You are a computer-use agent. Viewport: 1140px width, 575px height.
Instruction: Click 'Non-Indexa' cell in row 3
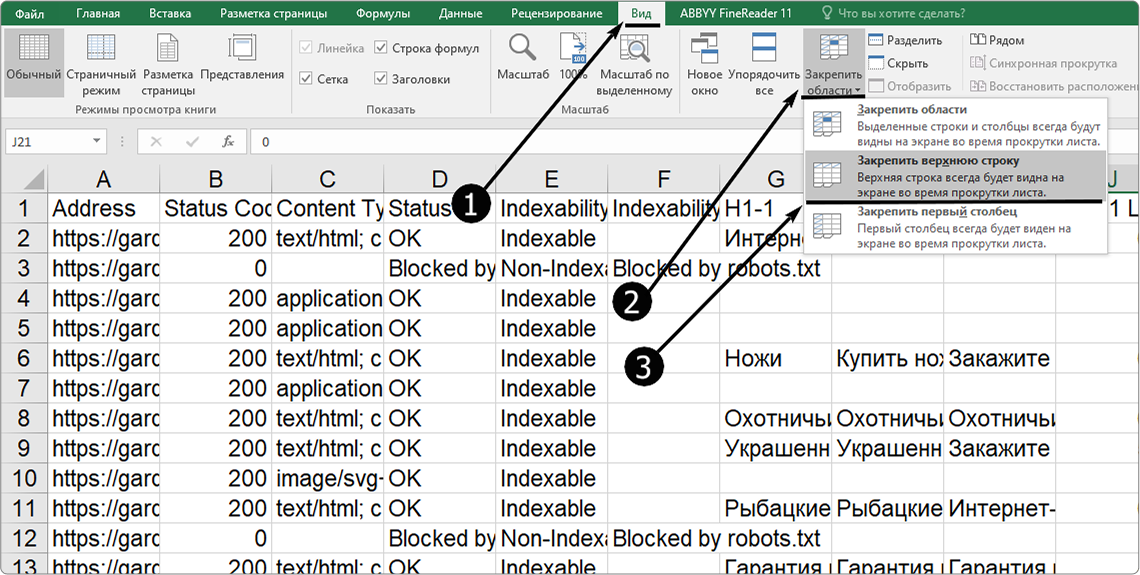coord(552,269)
